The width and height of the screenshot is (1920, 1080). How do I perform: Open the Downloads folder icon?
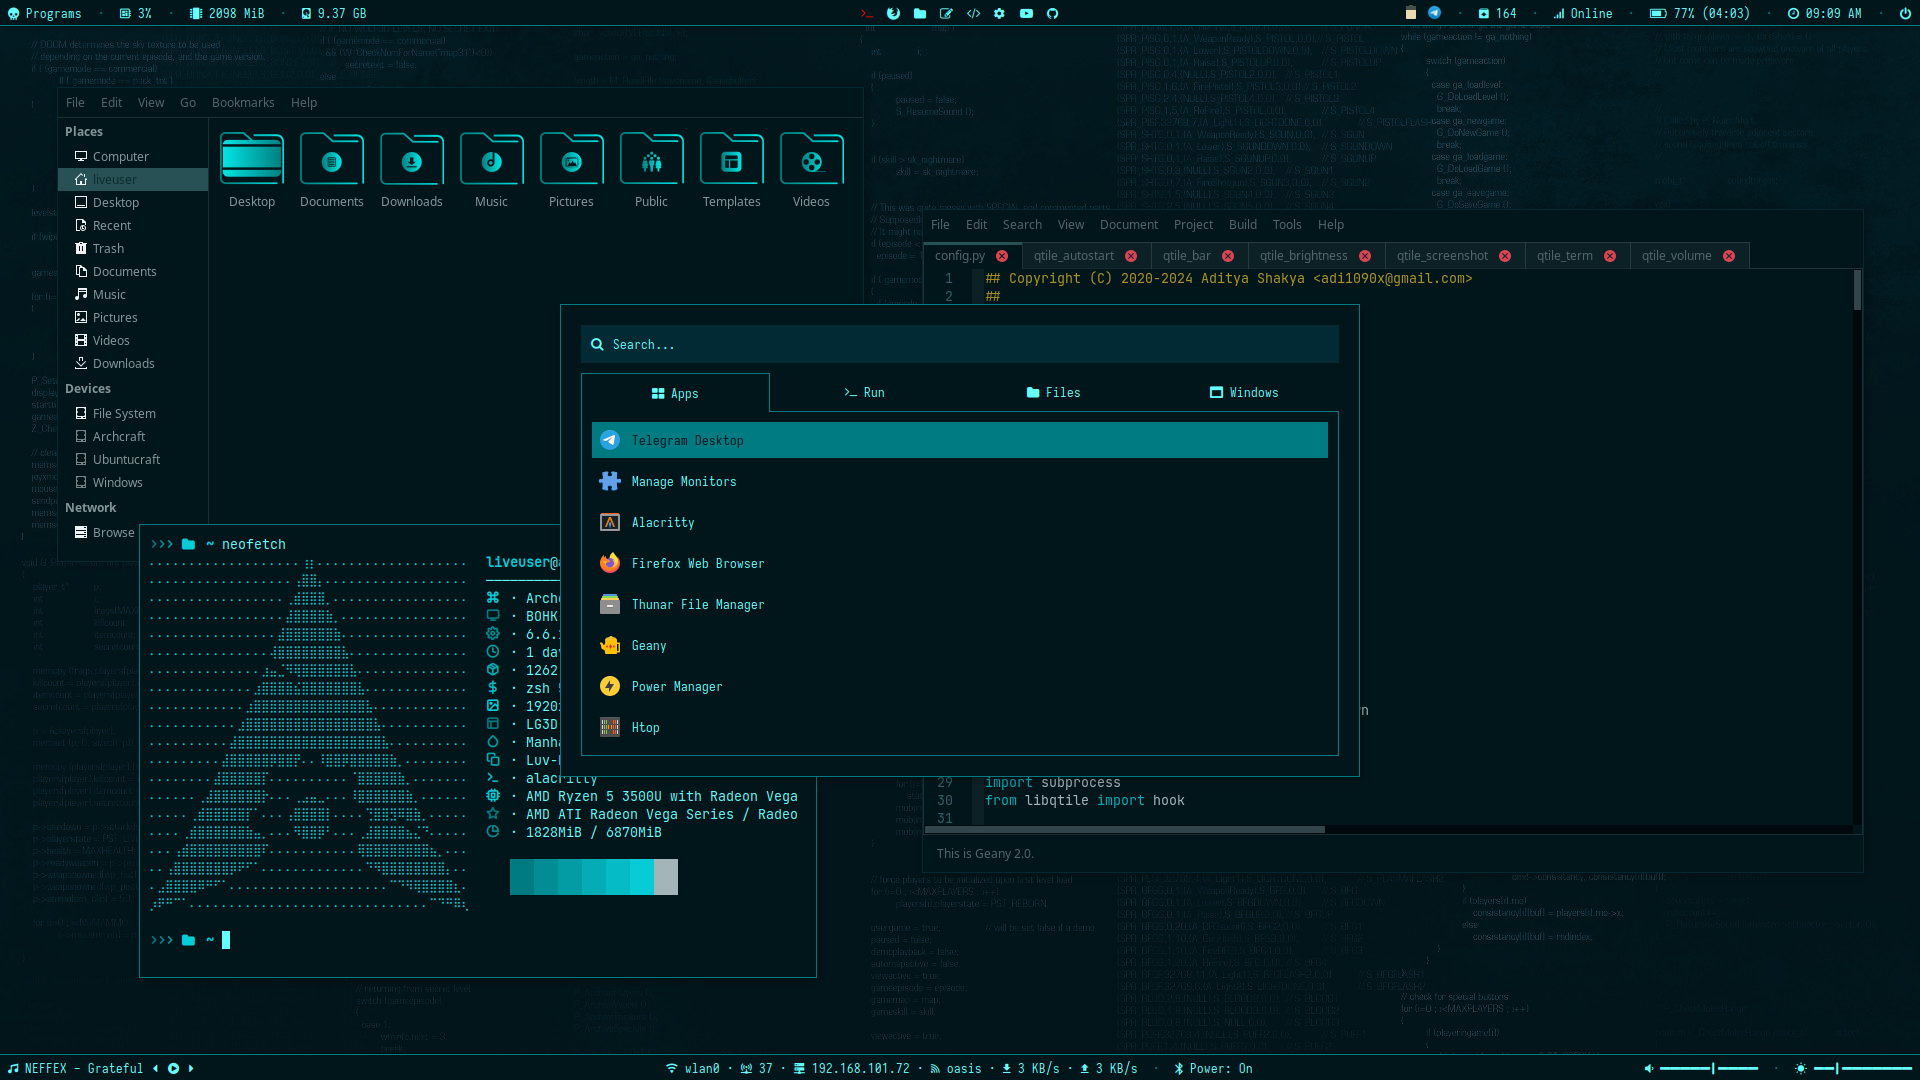411,161
